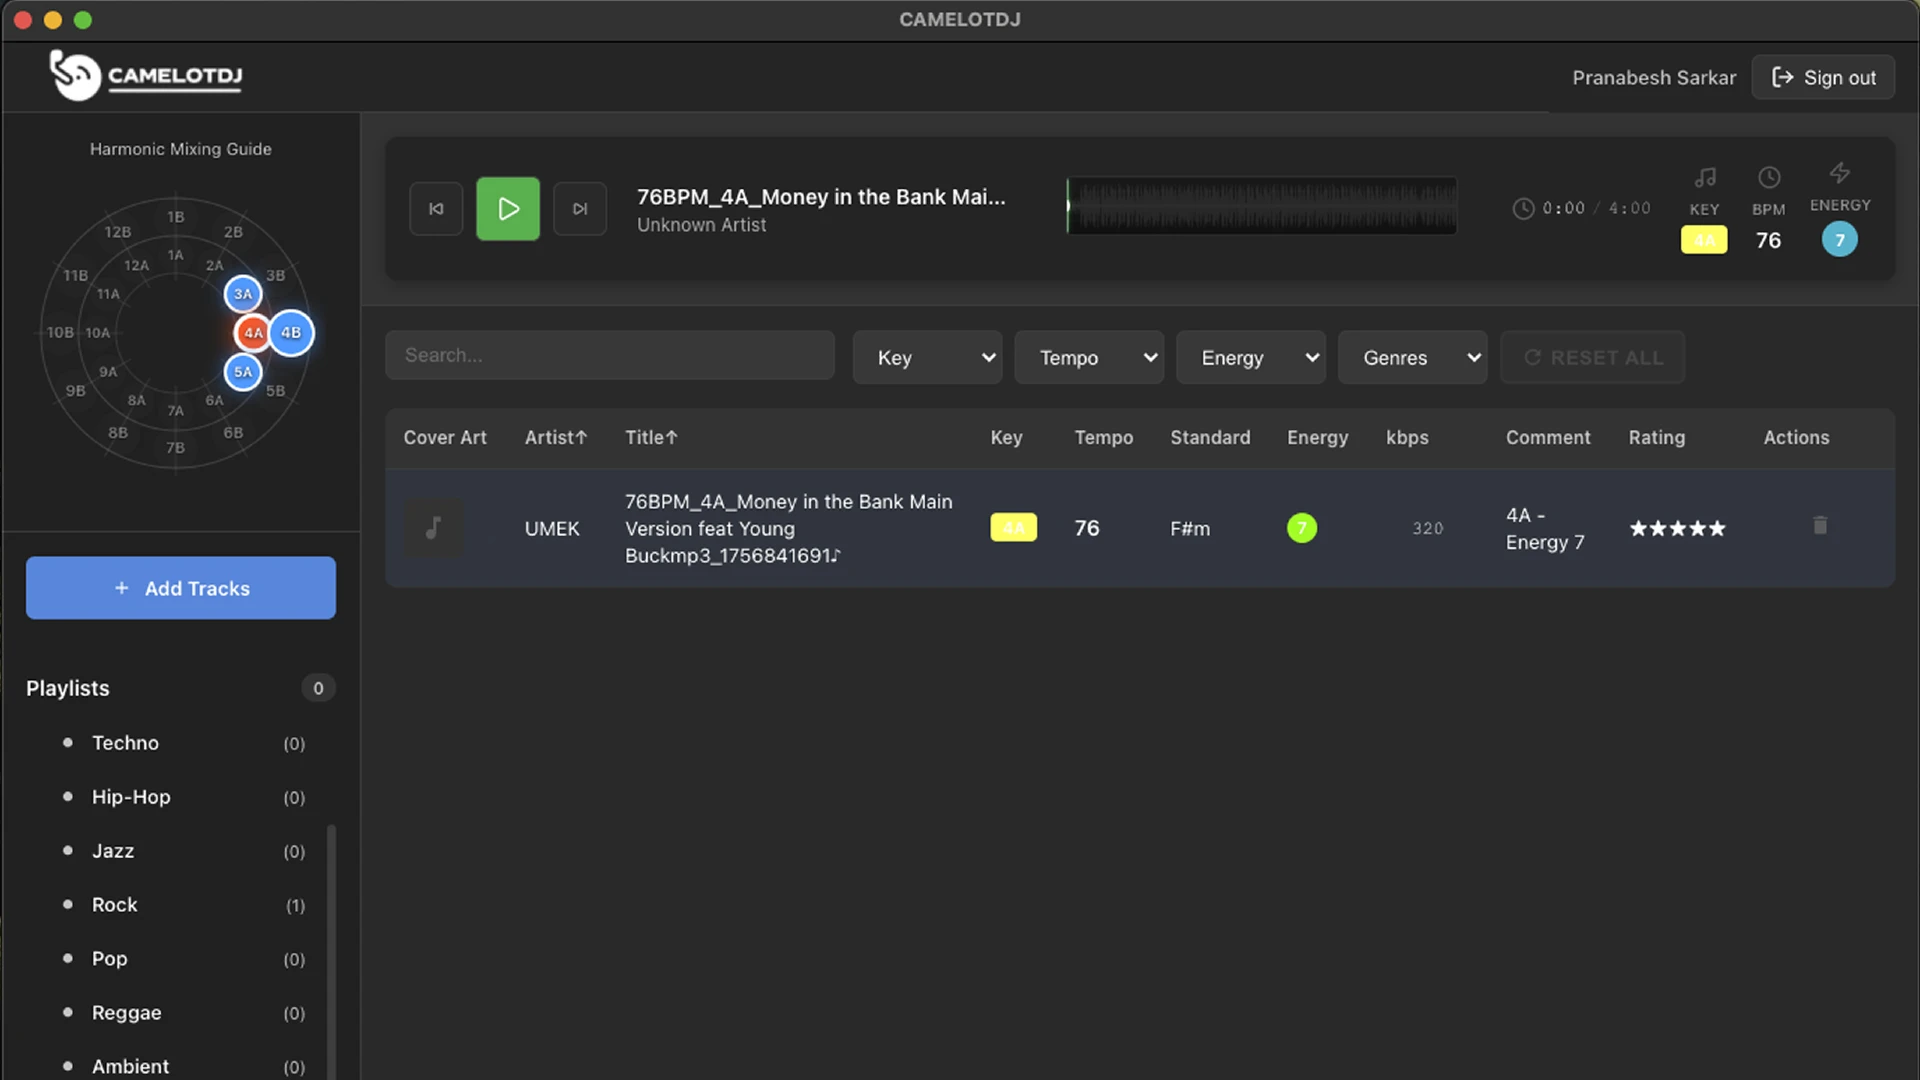
Task: Click the Reset All button
Action: point(1593,357)
